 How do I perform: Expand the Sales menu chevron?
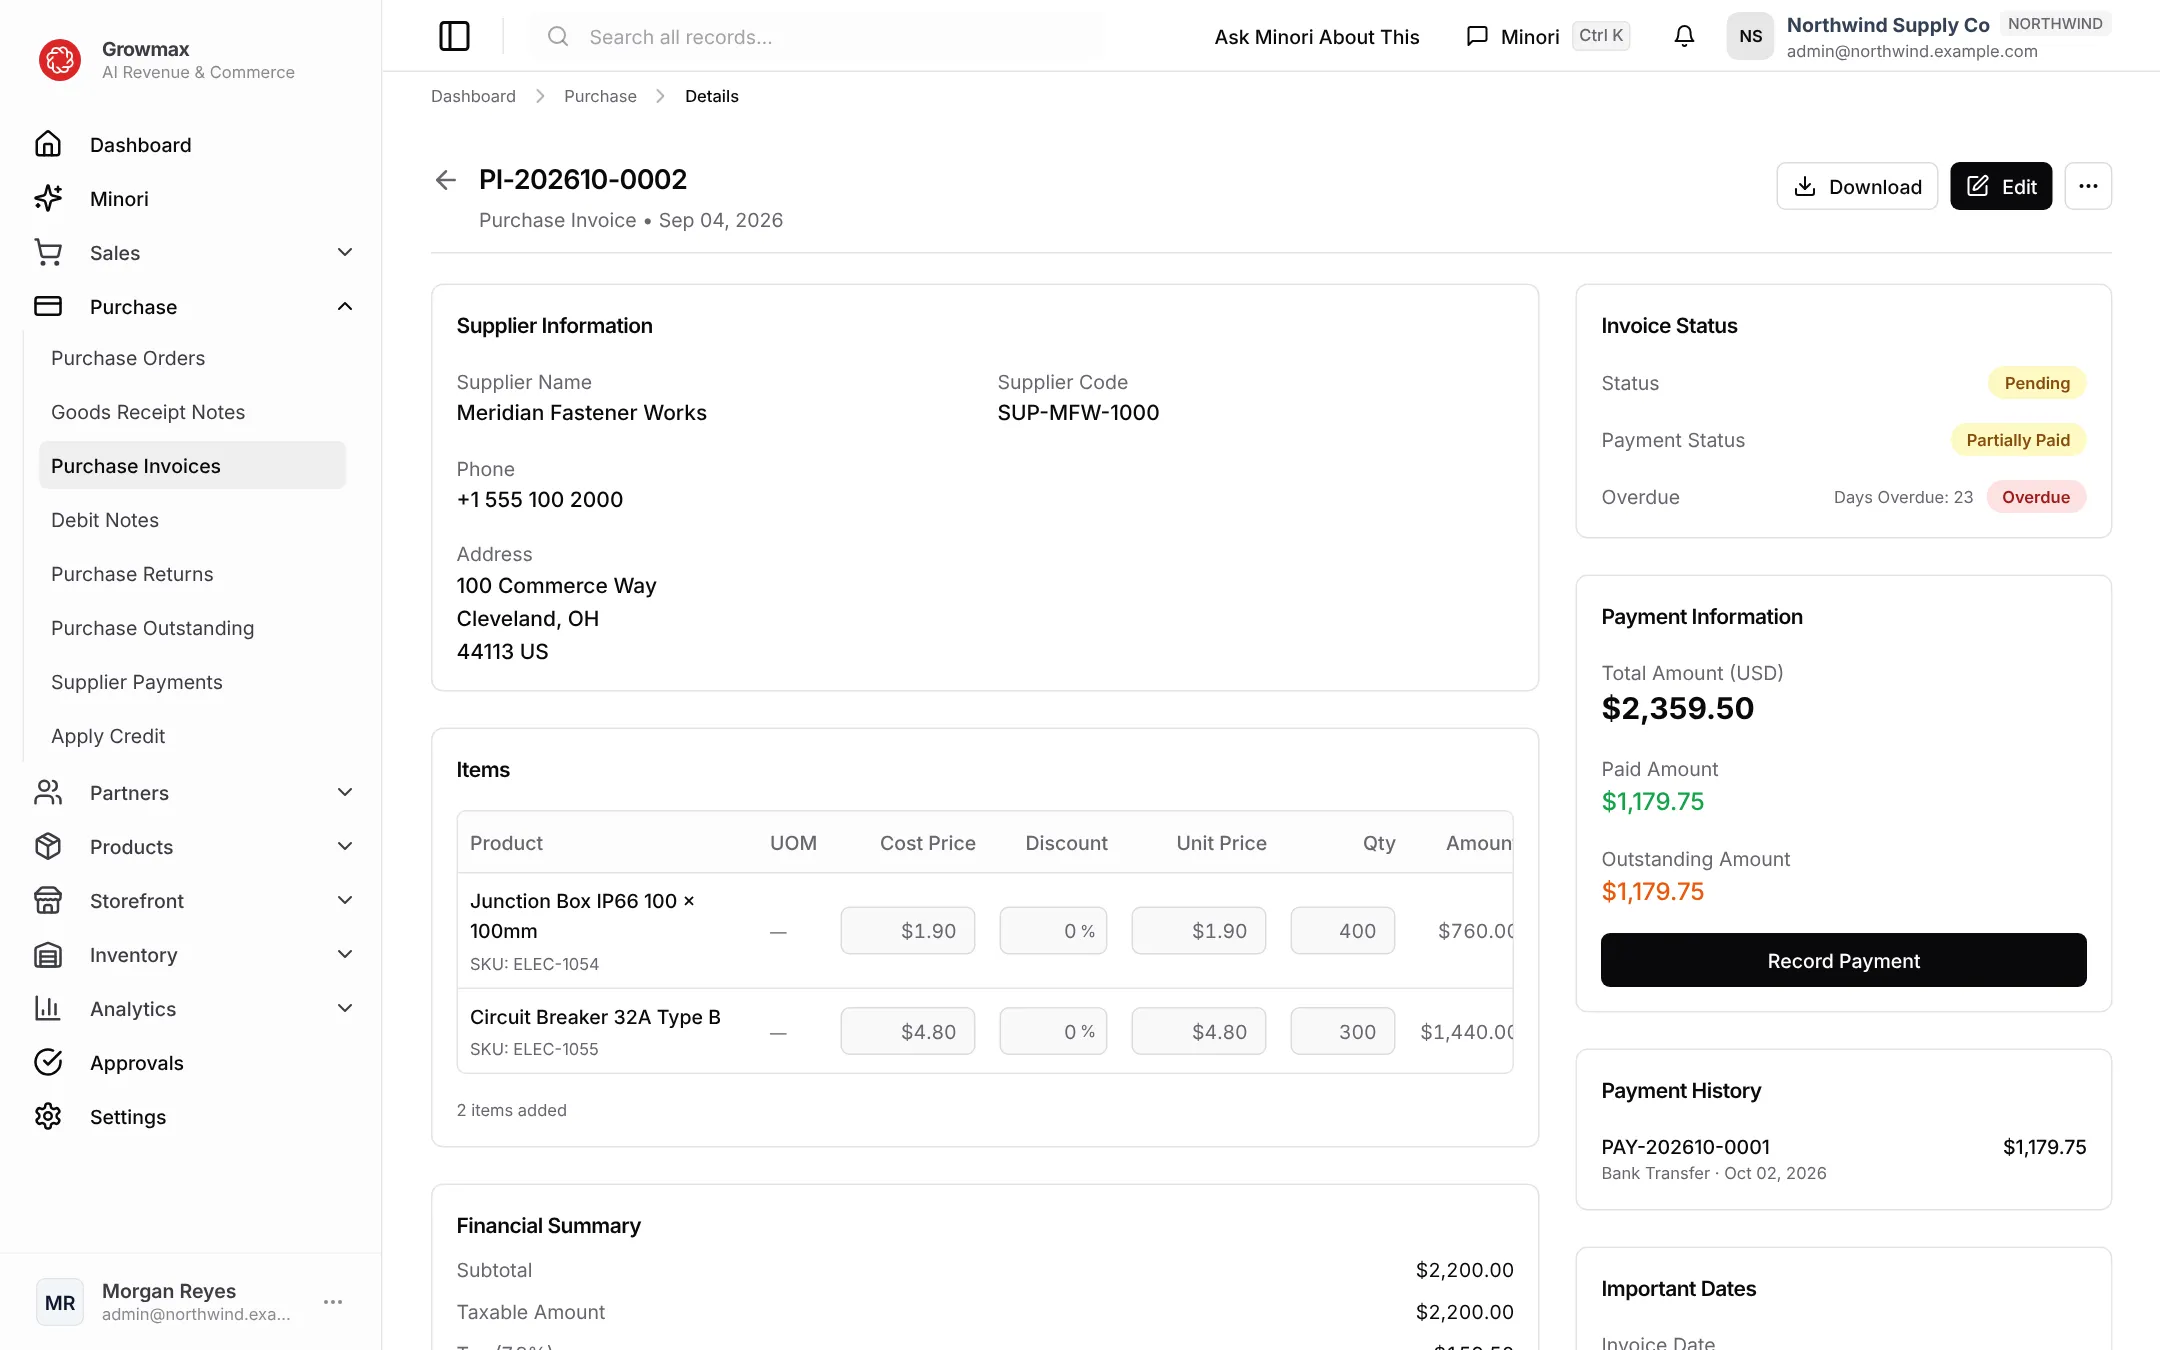coord(345,253)
